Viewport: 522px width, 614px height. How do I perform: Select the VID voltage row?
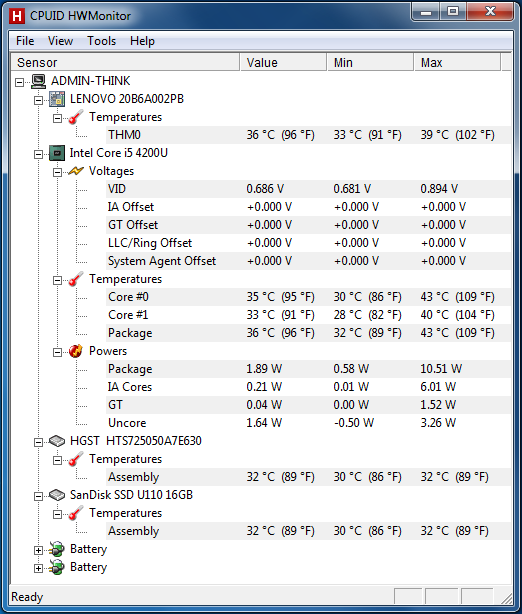[x=309, y=189]
